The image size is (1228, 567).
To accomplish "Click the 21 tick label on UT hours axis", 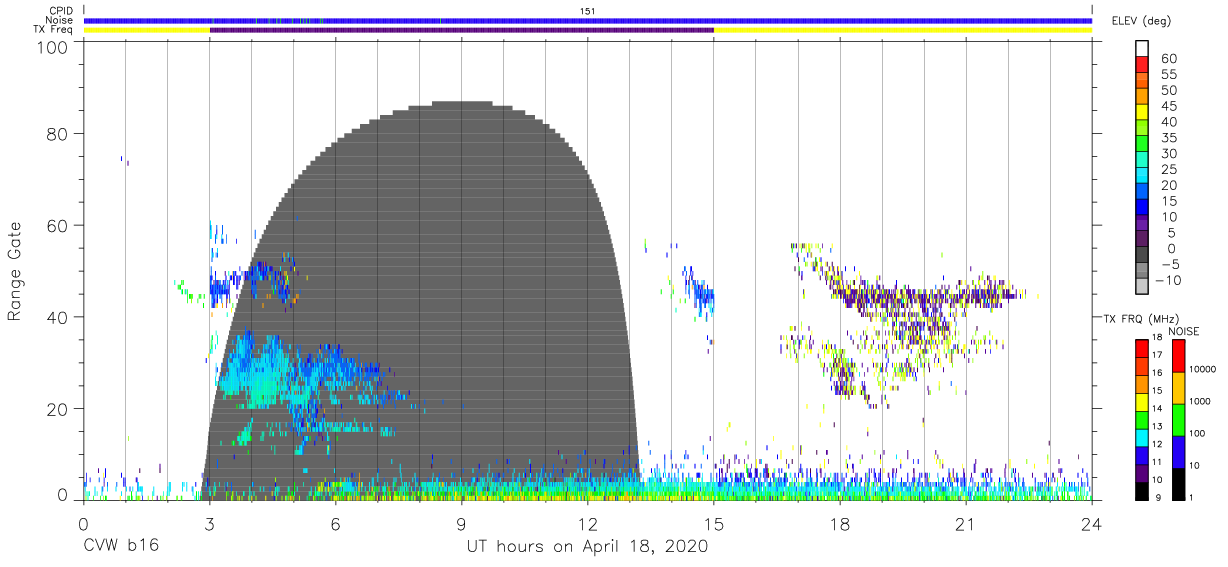I will (966, 525).
